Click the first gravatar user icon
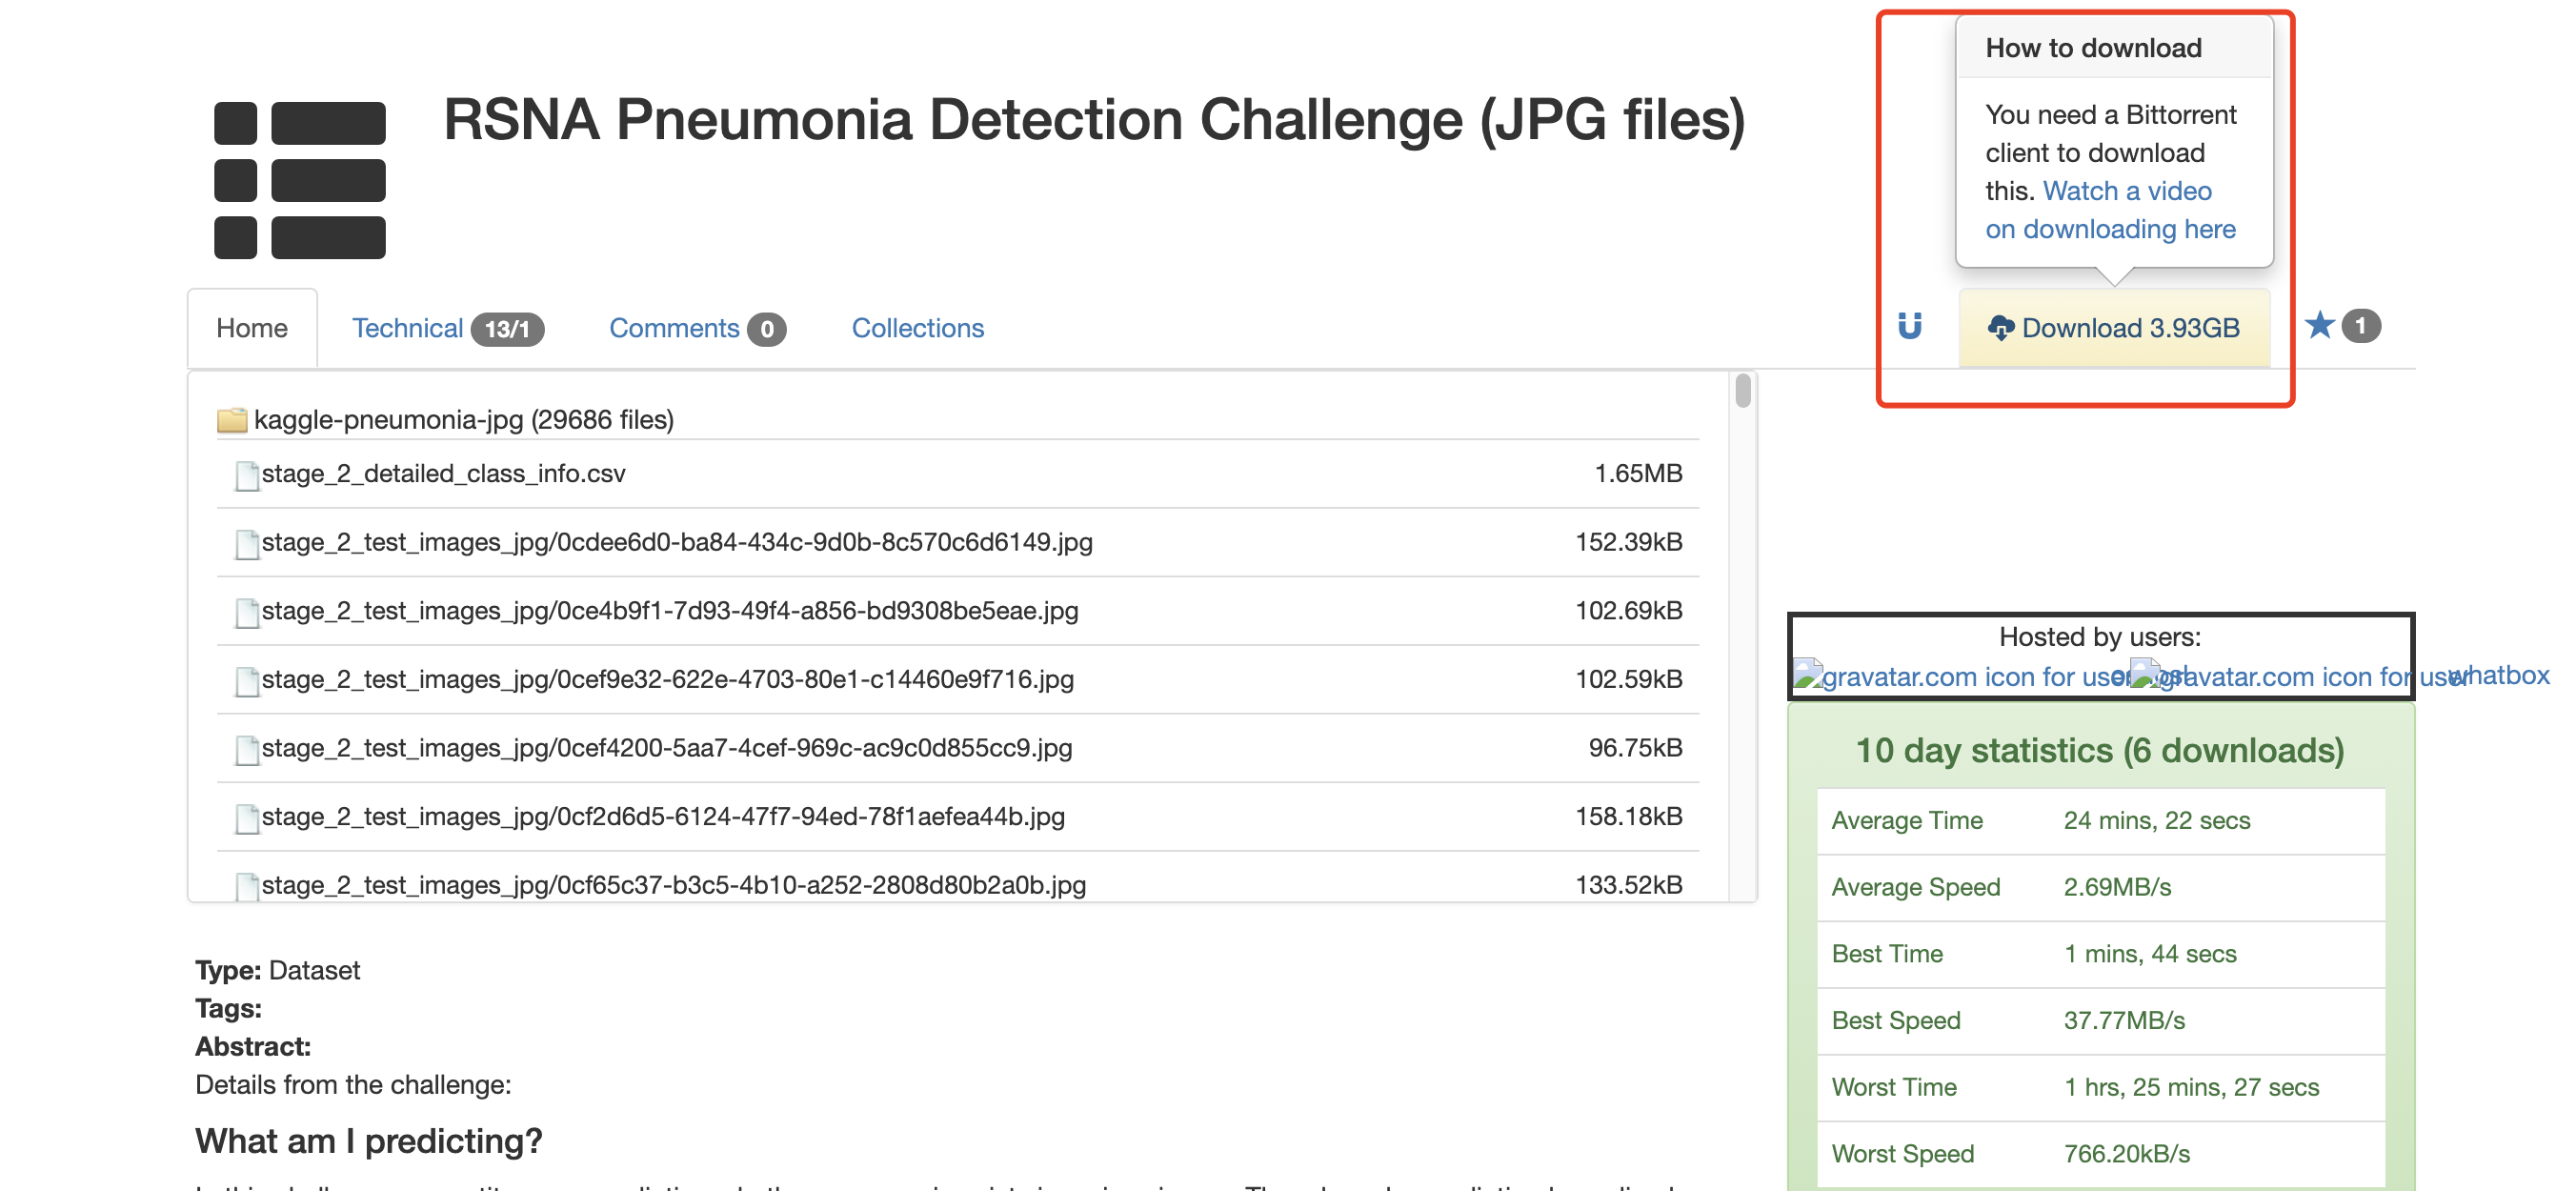Image resolution: width=2576 pixels, height=1191 pixels. tap(1808, 675)
